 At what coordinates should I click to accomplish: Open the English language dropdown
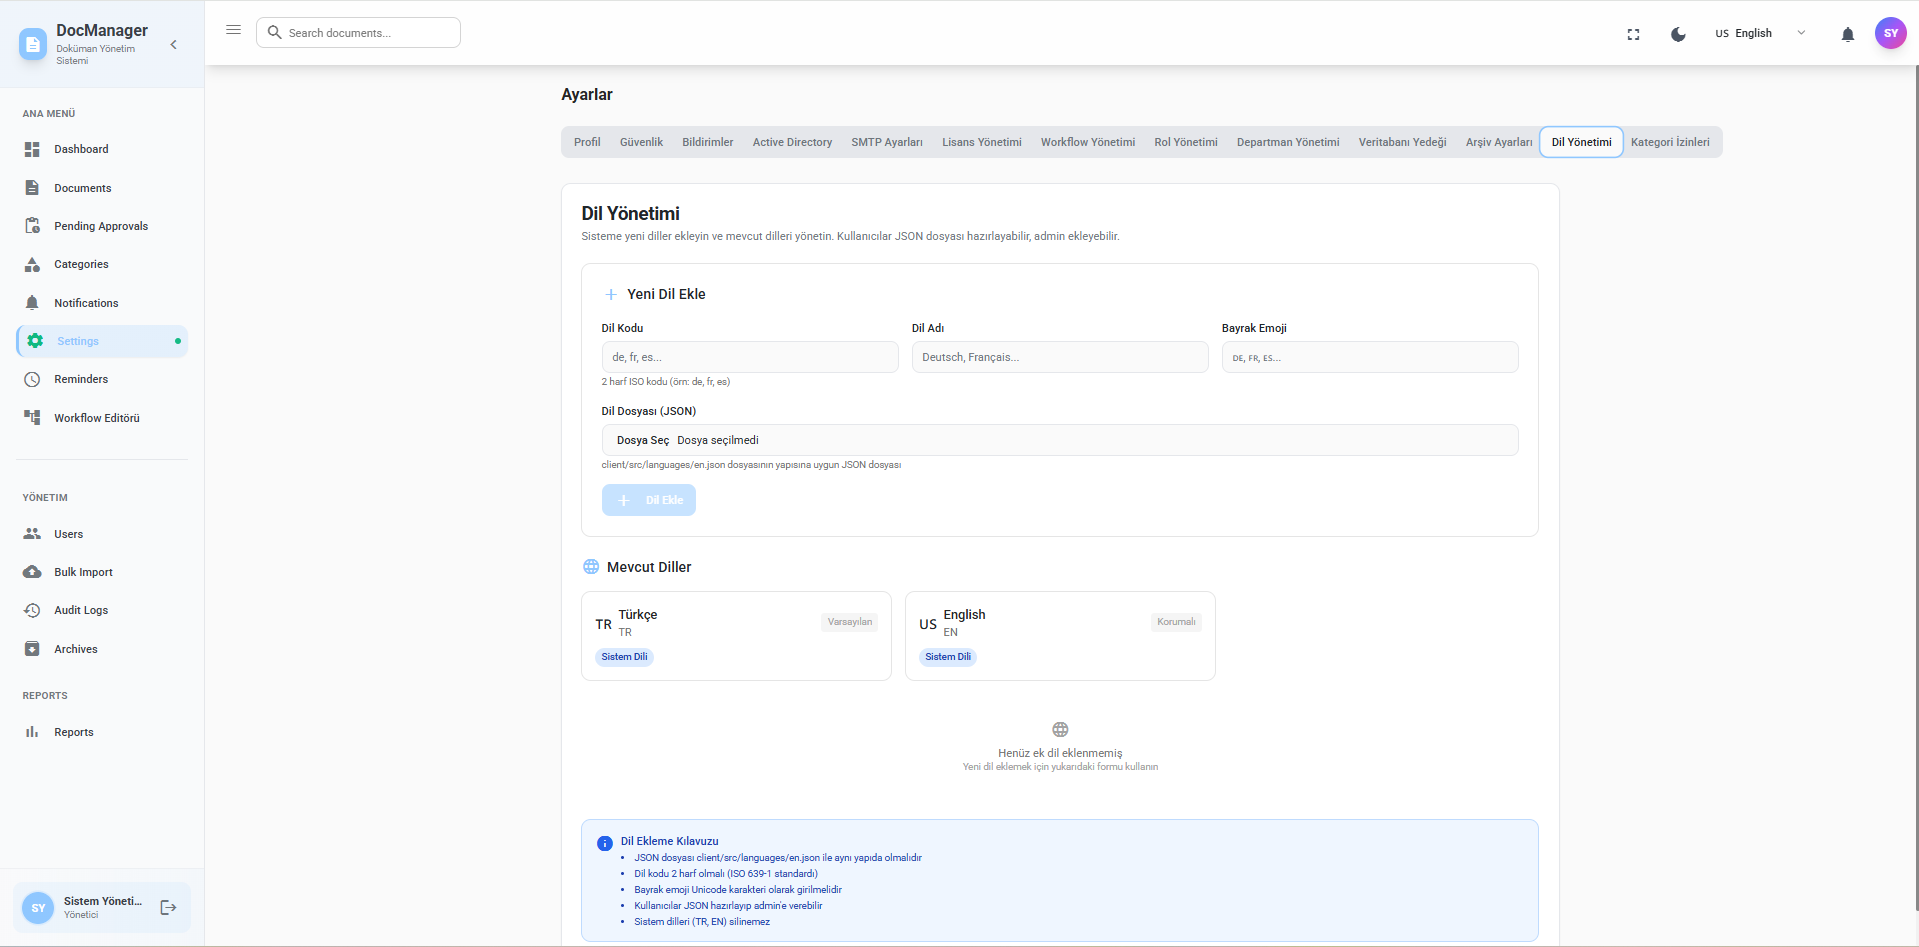click(x=1760, y=33)
